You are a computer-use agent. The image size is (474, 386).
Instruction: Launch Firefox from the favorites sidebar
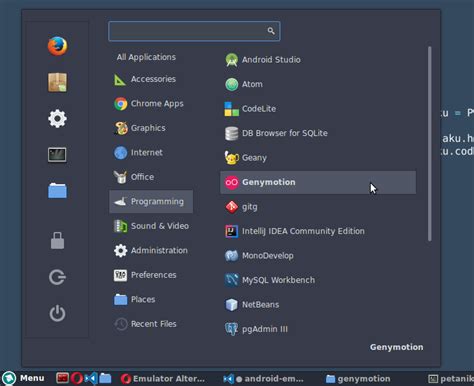coord(57,46)
